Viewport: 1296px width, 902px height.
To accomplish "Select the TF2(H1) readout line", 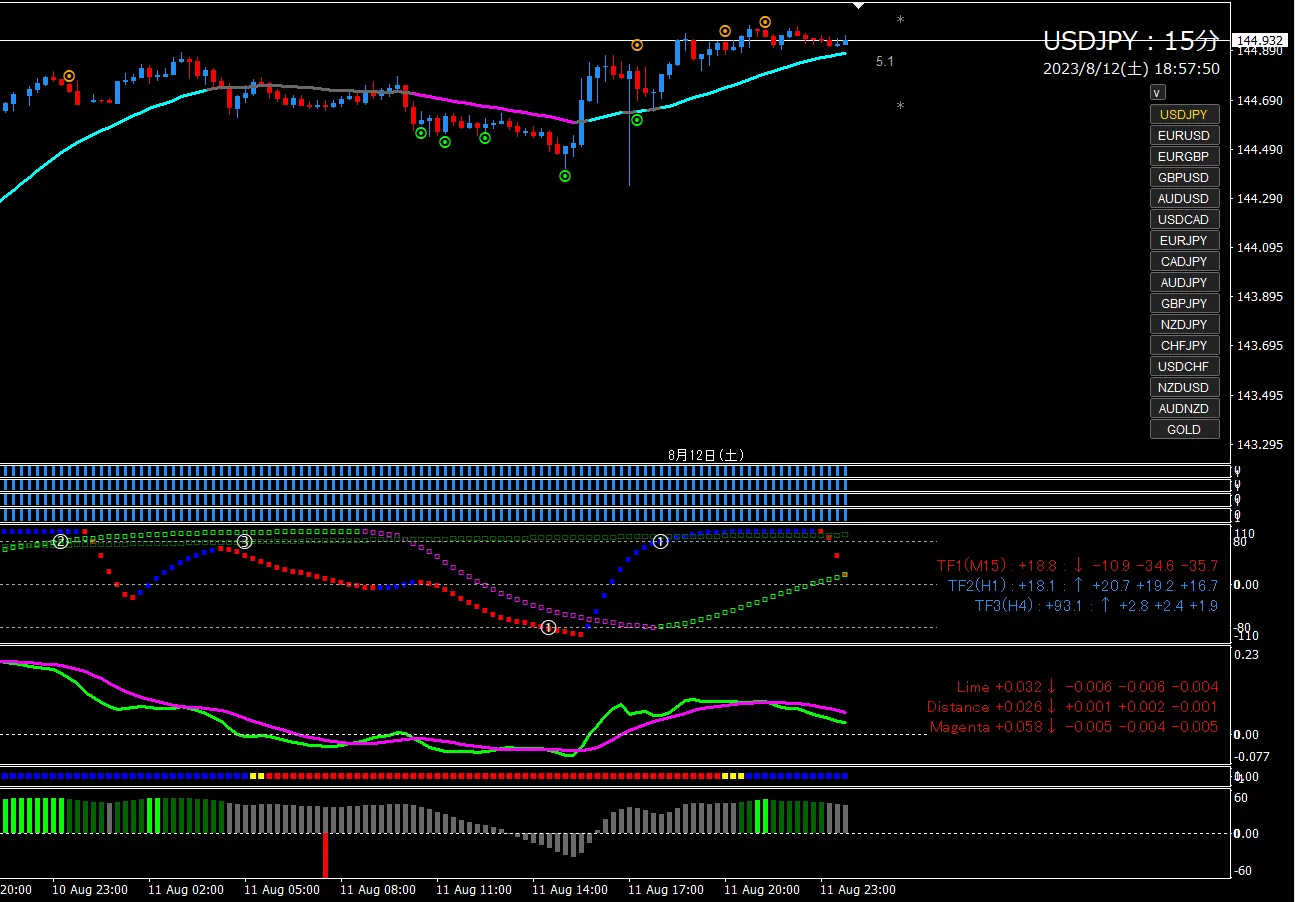I will tap(1083, 586).
